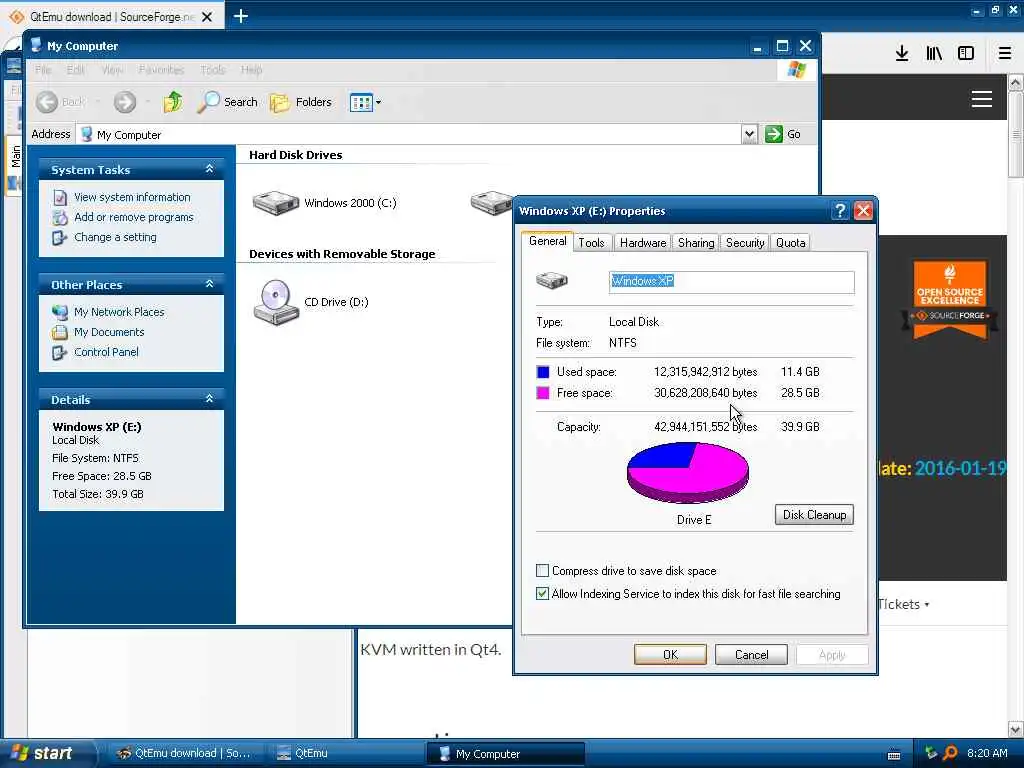Close the QtEmu download browser tab
This screenshot has height=768, width=1024.
pos(207,17)
